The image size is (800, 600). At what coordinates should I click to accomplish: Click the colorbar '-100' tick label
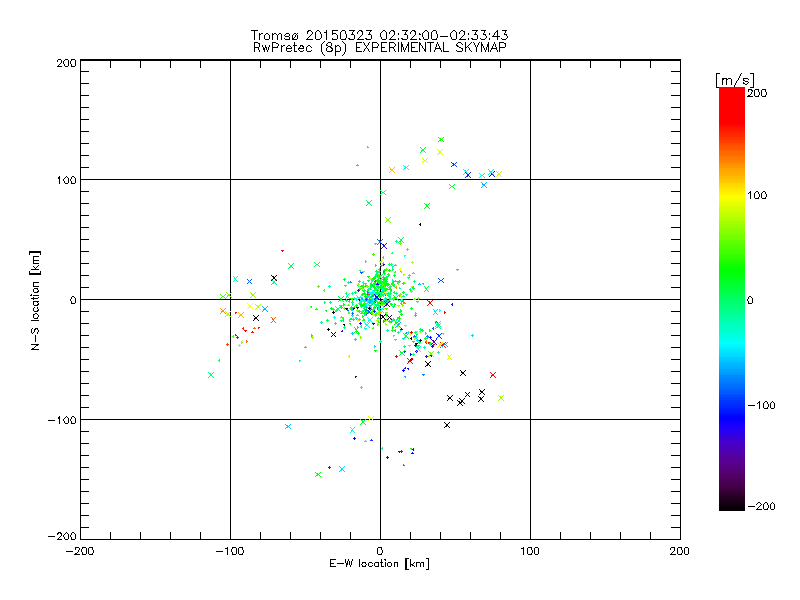[762, 405]
